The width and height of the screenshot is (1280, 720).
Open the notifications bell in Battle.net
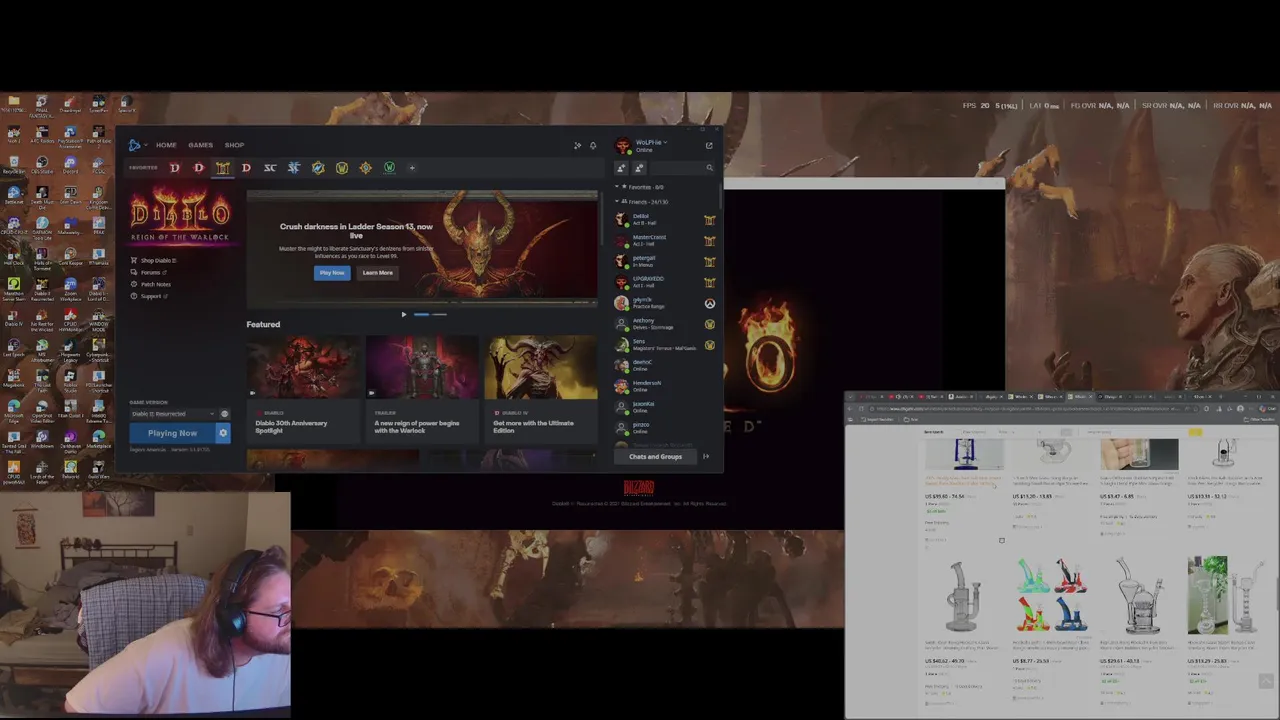(x=592, y=146)
